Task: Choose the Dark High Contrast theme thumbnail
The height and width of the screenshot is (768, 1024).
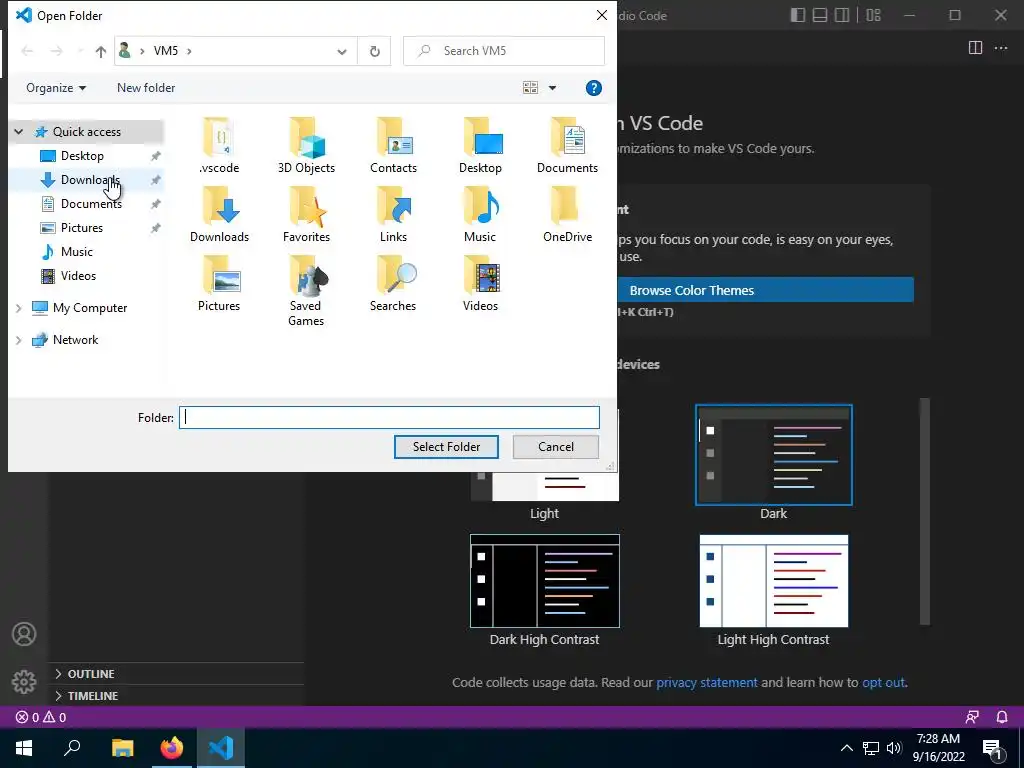Action: point(545,581)
